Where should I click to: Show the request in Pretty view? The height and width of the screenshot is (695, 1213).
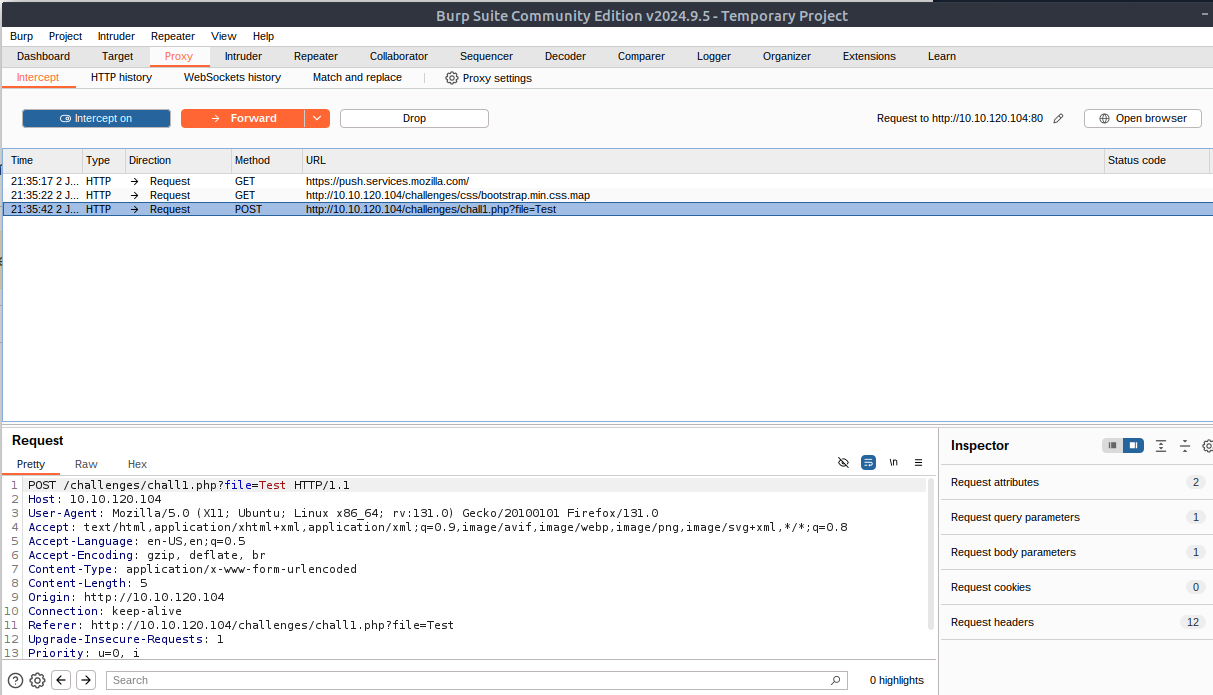click(31, 464)
